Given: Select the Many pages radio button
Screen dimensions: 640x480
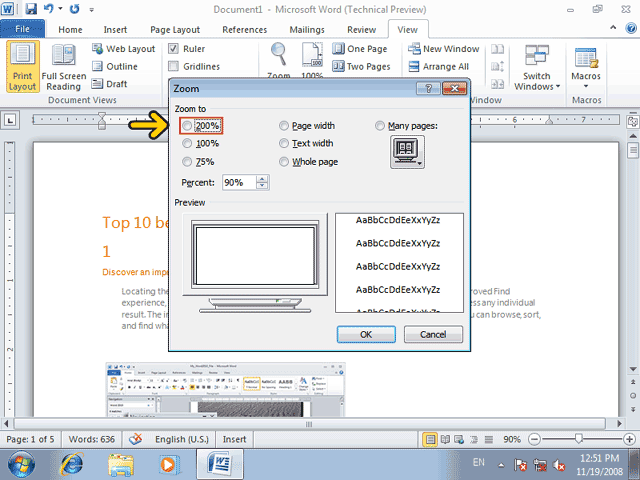Looking at the screenshot, I should tap(380, 126).
